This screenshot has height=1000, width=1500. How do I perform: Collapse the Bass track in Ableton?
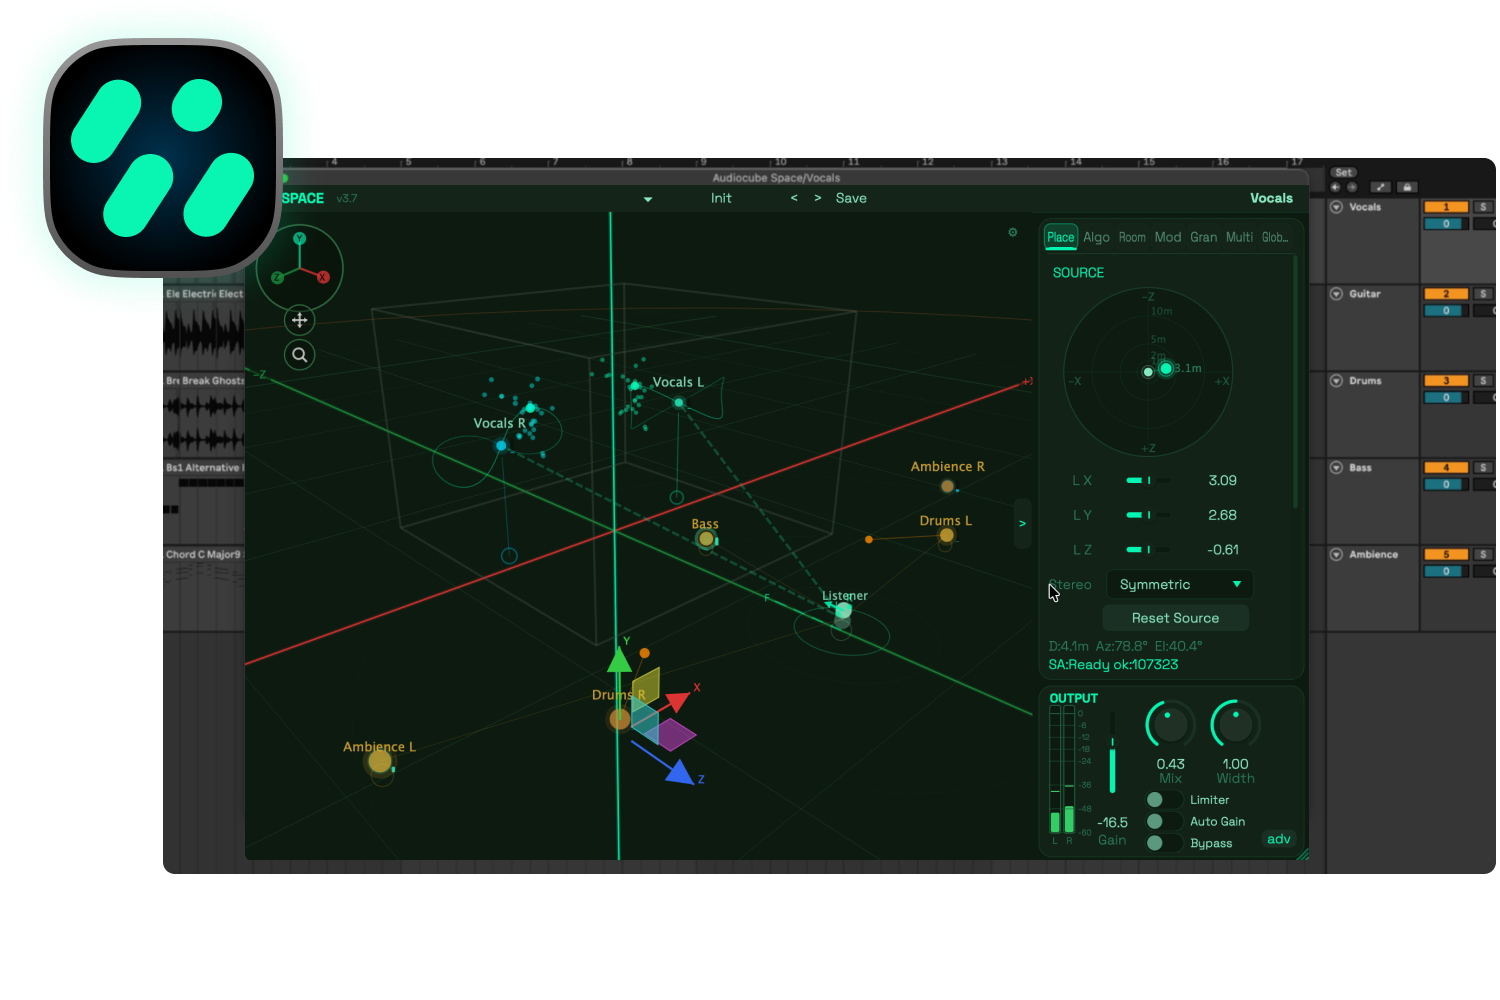(1336, 468)
